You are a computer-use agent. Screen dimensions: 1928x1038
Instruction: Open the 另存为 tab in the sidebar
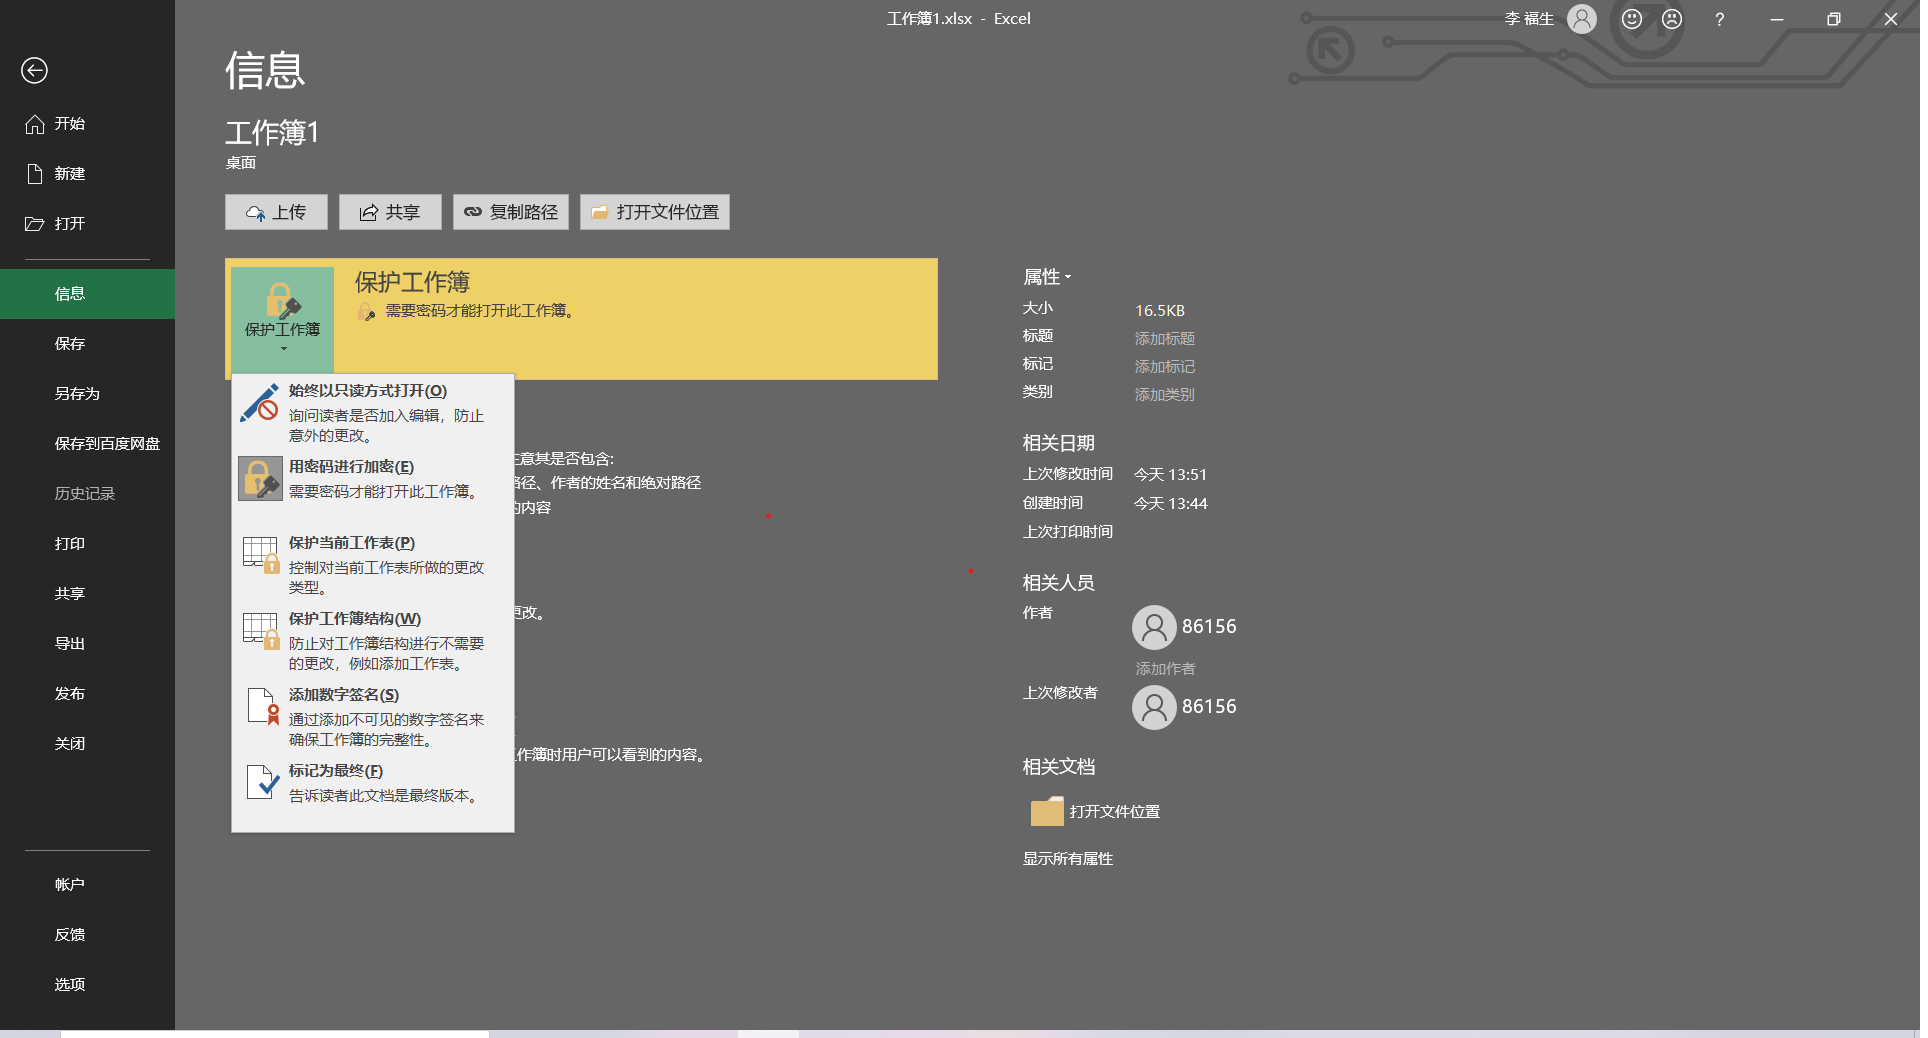coord(87,394)
